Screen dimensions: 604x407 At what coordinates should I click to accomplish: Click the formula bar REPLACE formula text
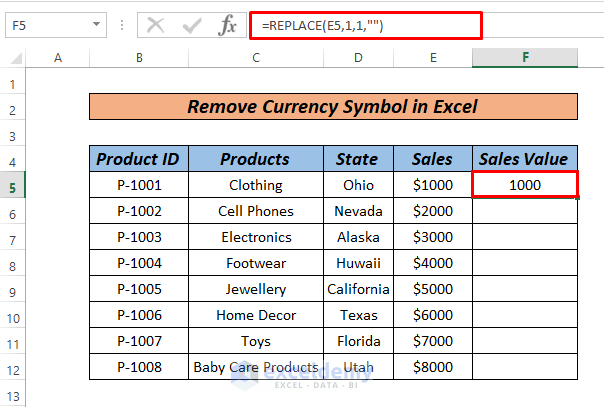320,24
